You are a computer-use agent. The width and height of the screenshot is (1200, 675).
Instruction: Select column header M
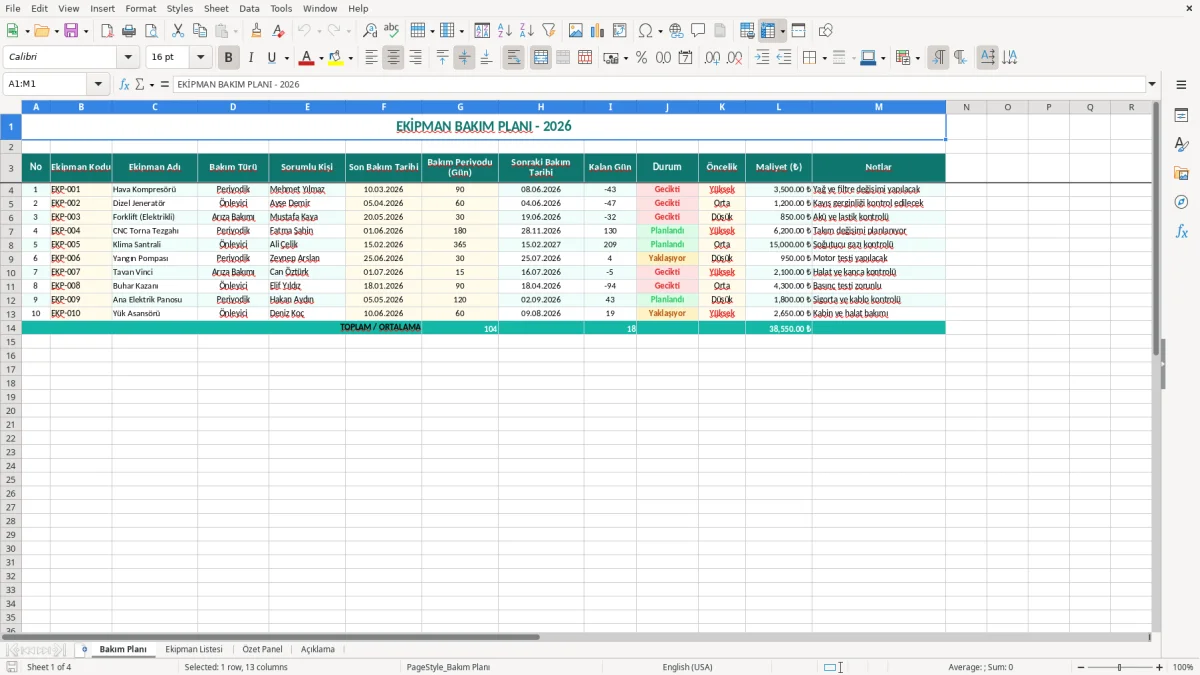point(878,107)
